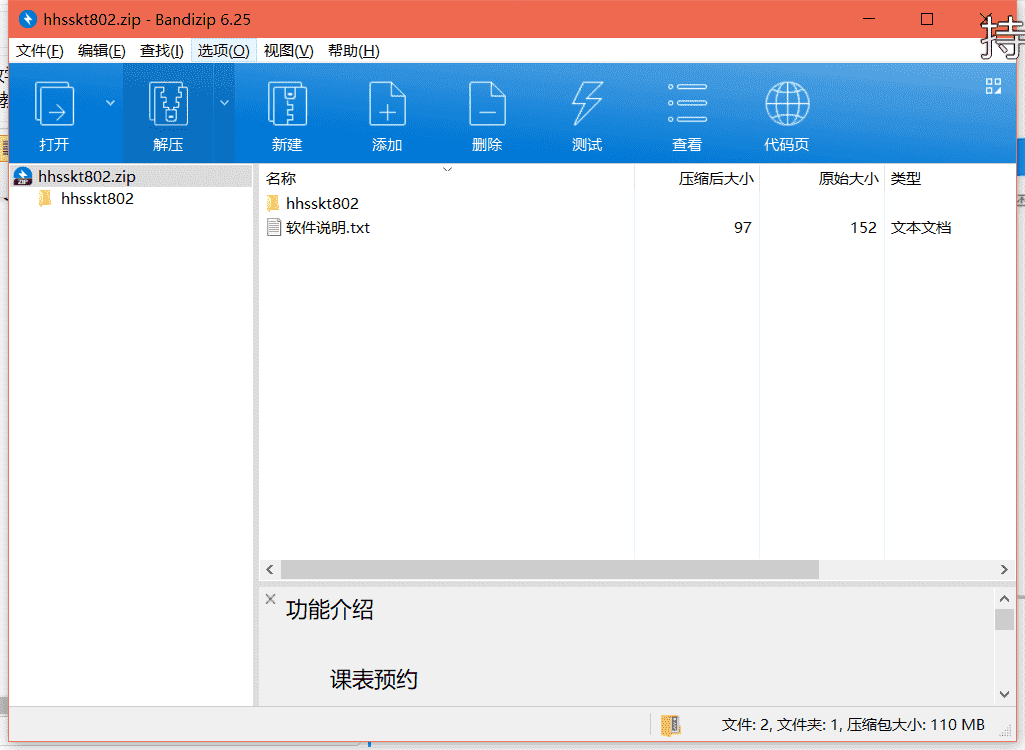
Task: Click the text file icon of 软件说明.txt
Action: [x=274, y=228]
